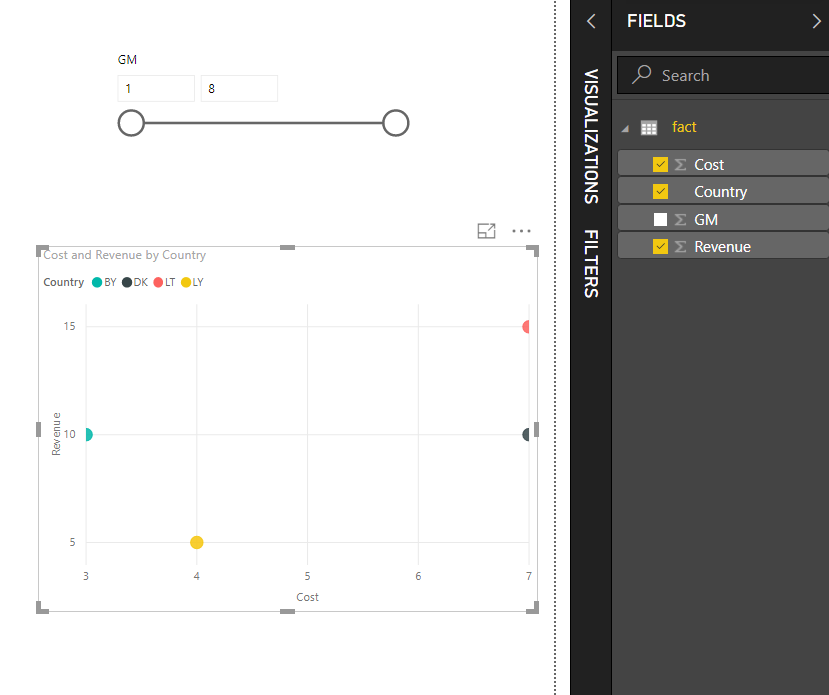The image size is (829, 695).
Task: Collapse the fact table tree node
Action: pyautogui.click(x=625, y=128)
